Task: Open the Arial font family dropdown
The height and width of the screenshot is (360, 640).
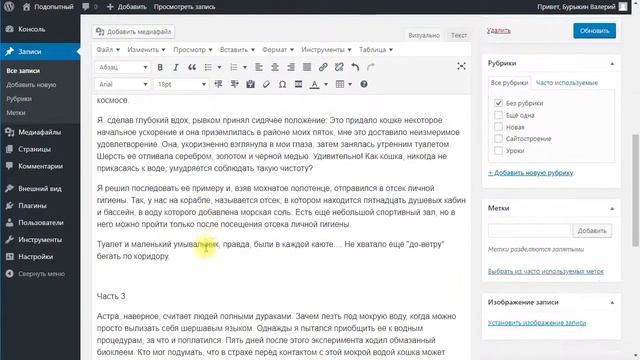Action: [123, 84]
